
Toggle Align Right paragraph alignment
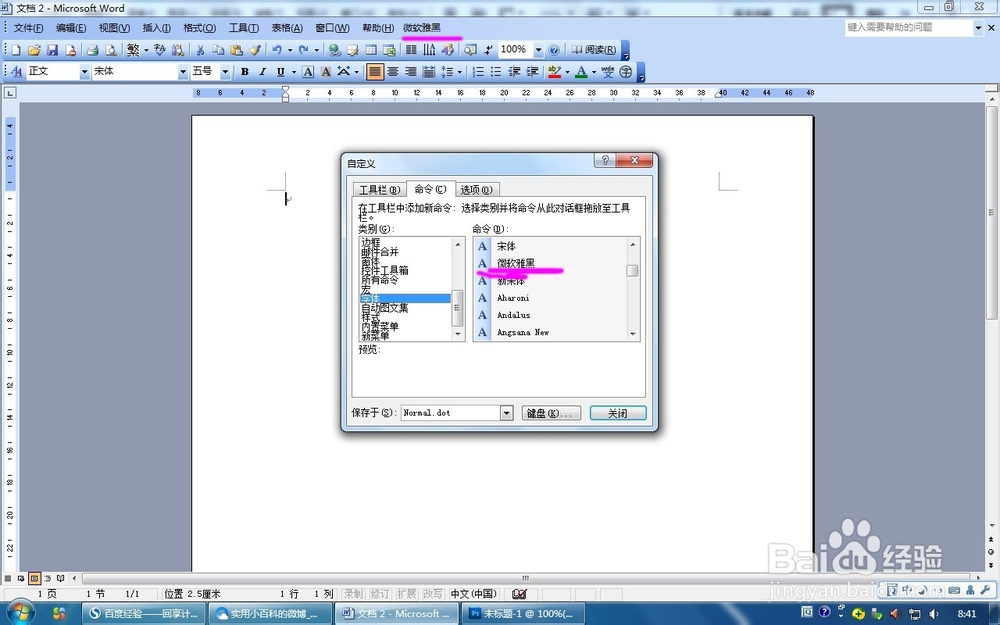(411, 71)
